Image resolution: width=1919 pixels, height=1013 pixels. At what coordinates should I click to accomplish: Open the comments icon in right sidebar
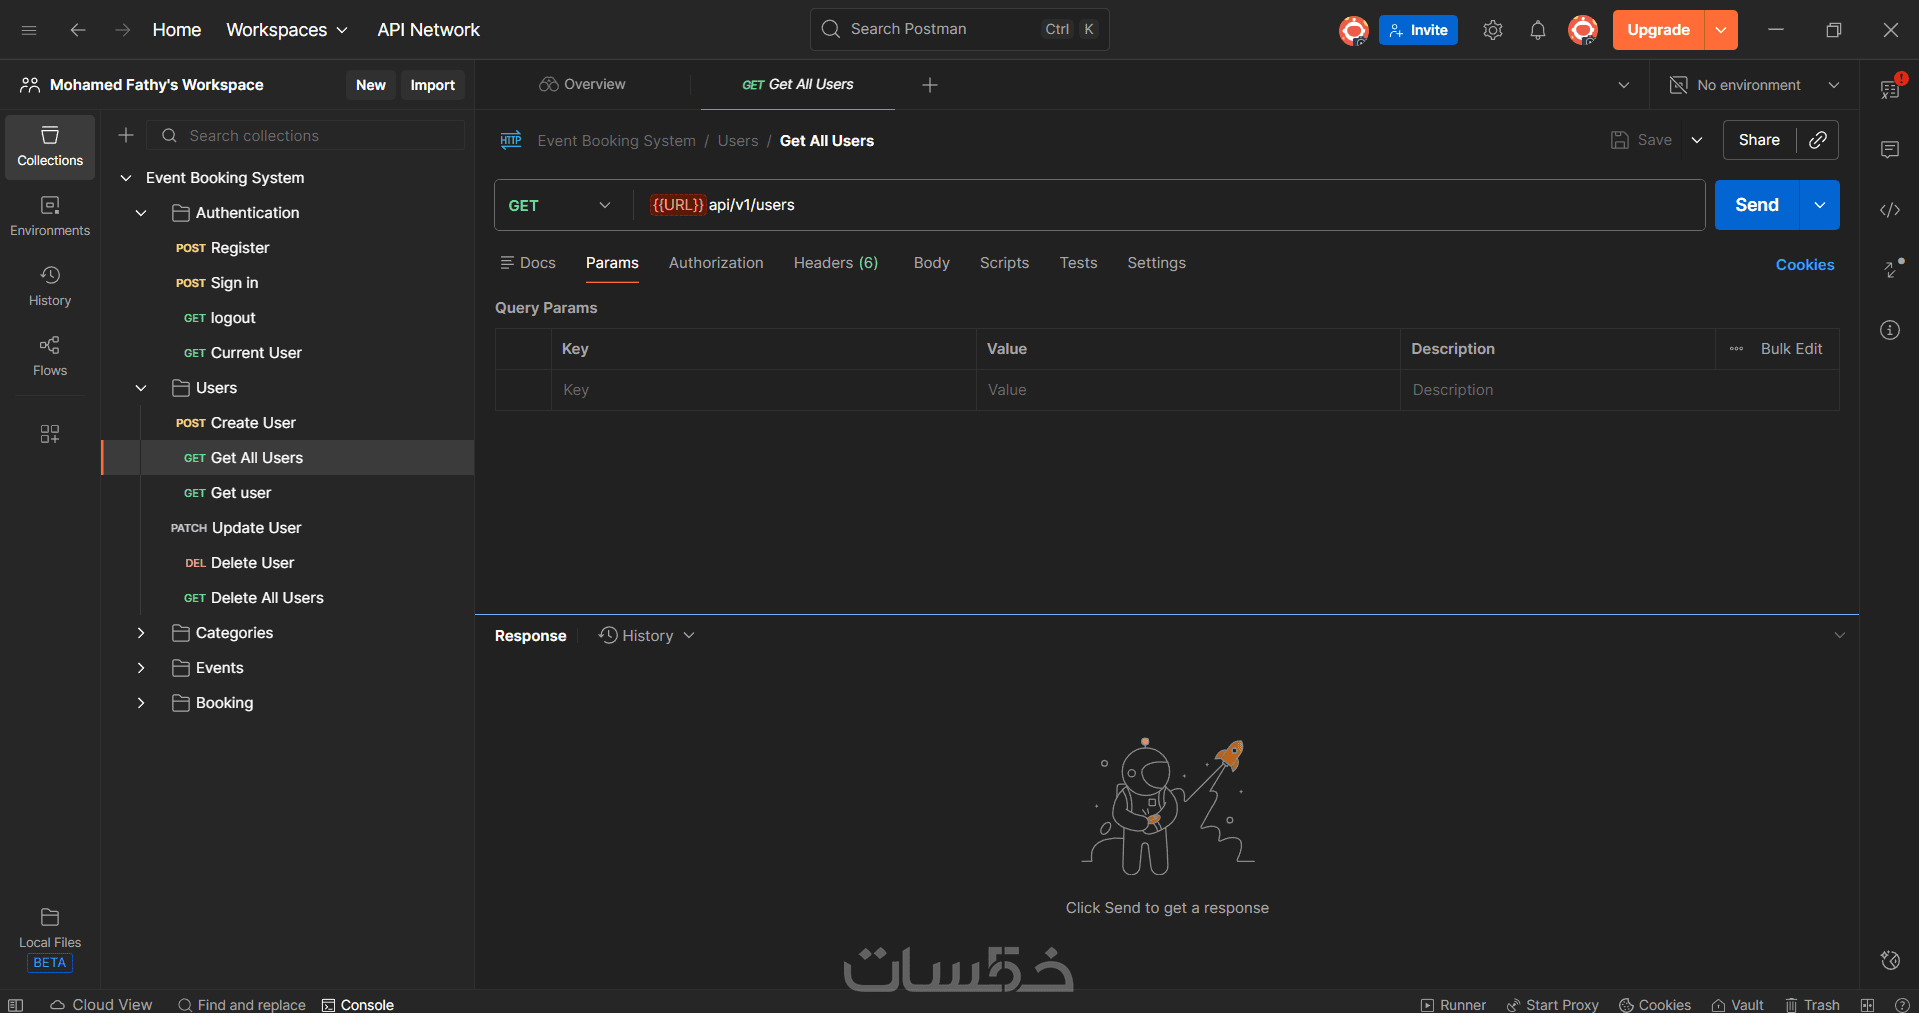[1890, 150]
